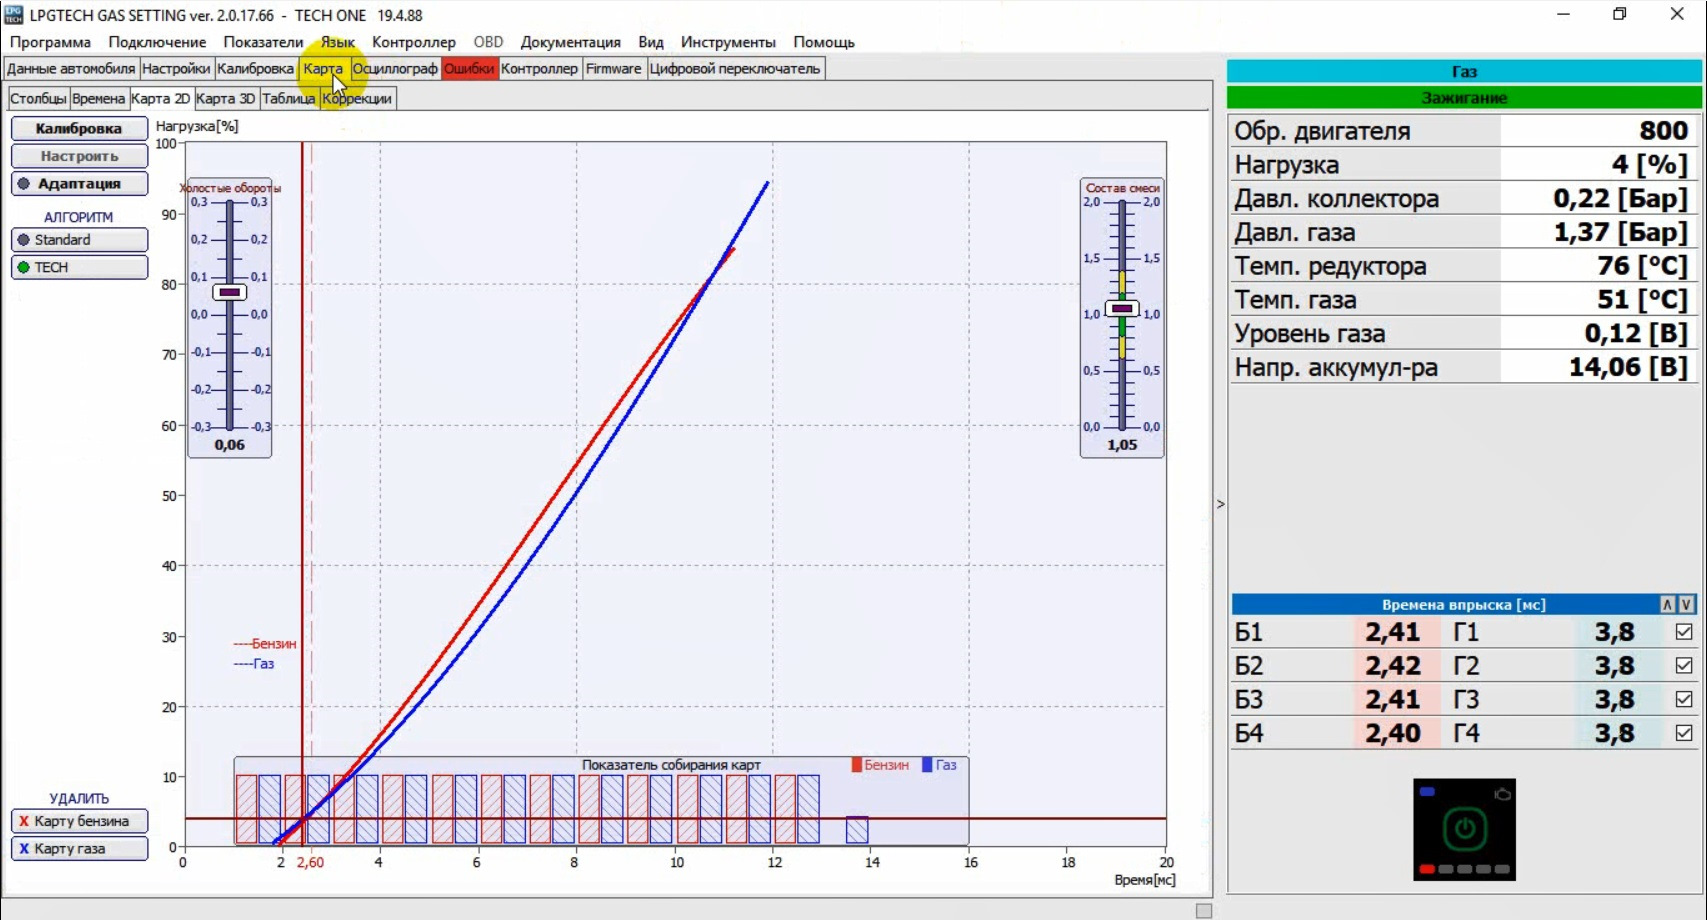Click the delete Карту бензина button
The image size is (1707, 920).
click(x=79, y=821)
